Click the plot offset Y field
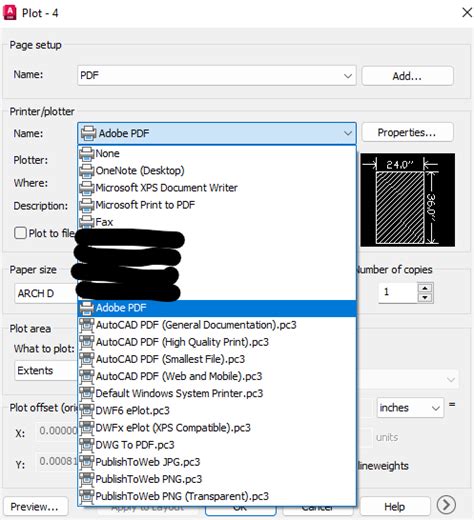Screen dimensions: 474x520 pyautogui.click(x=57, y=462)
